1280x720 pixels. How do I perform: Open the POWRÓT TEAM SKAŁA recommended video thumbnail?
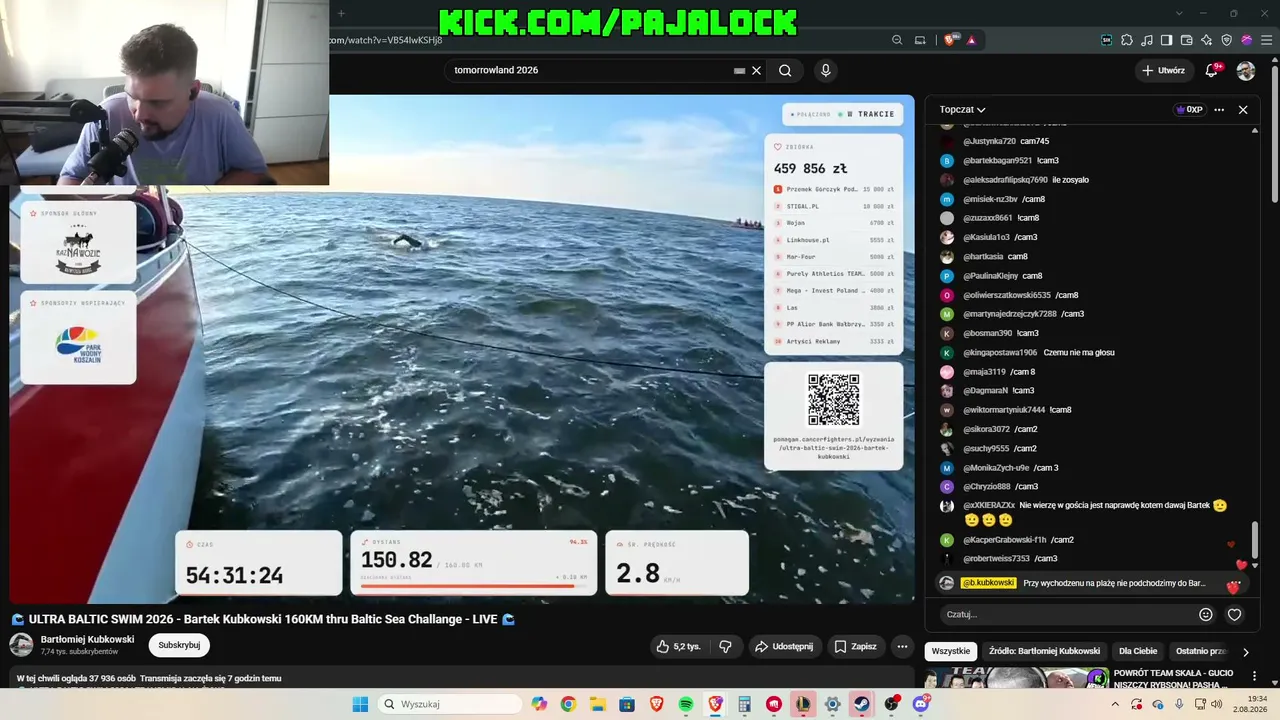(x=1016, y=679)
